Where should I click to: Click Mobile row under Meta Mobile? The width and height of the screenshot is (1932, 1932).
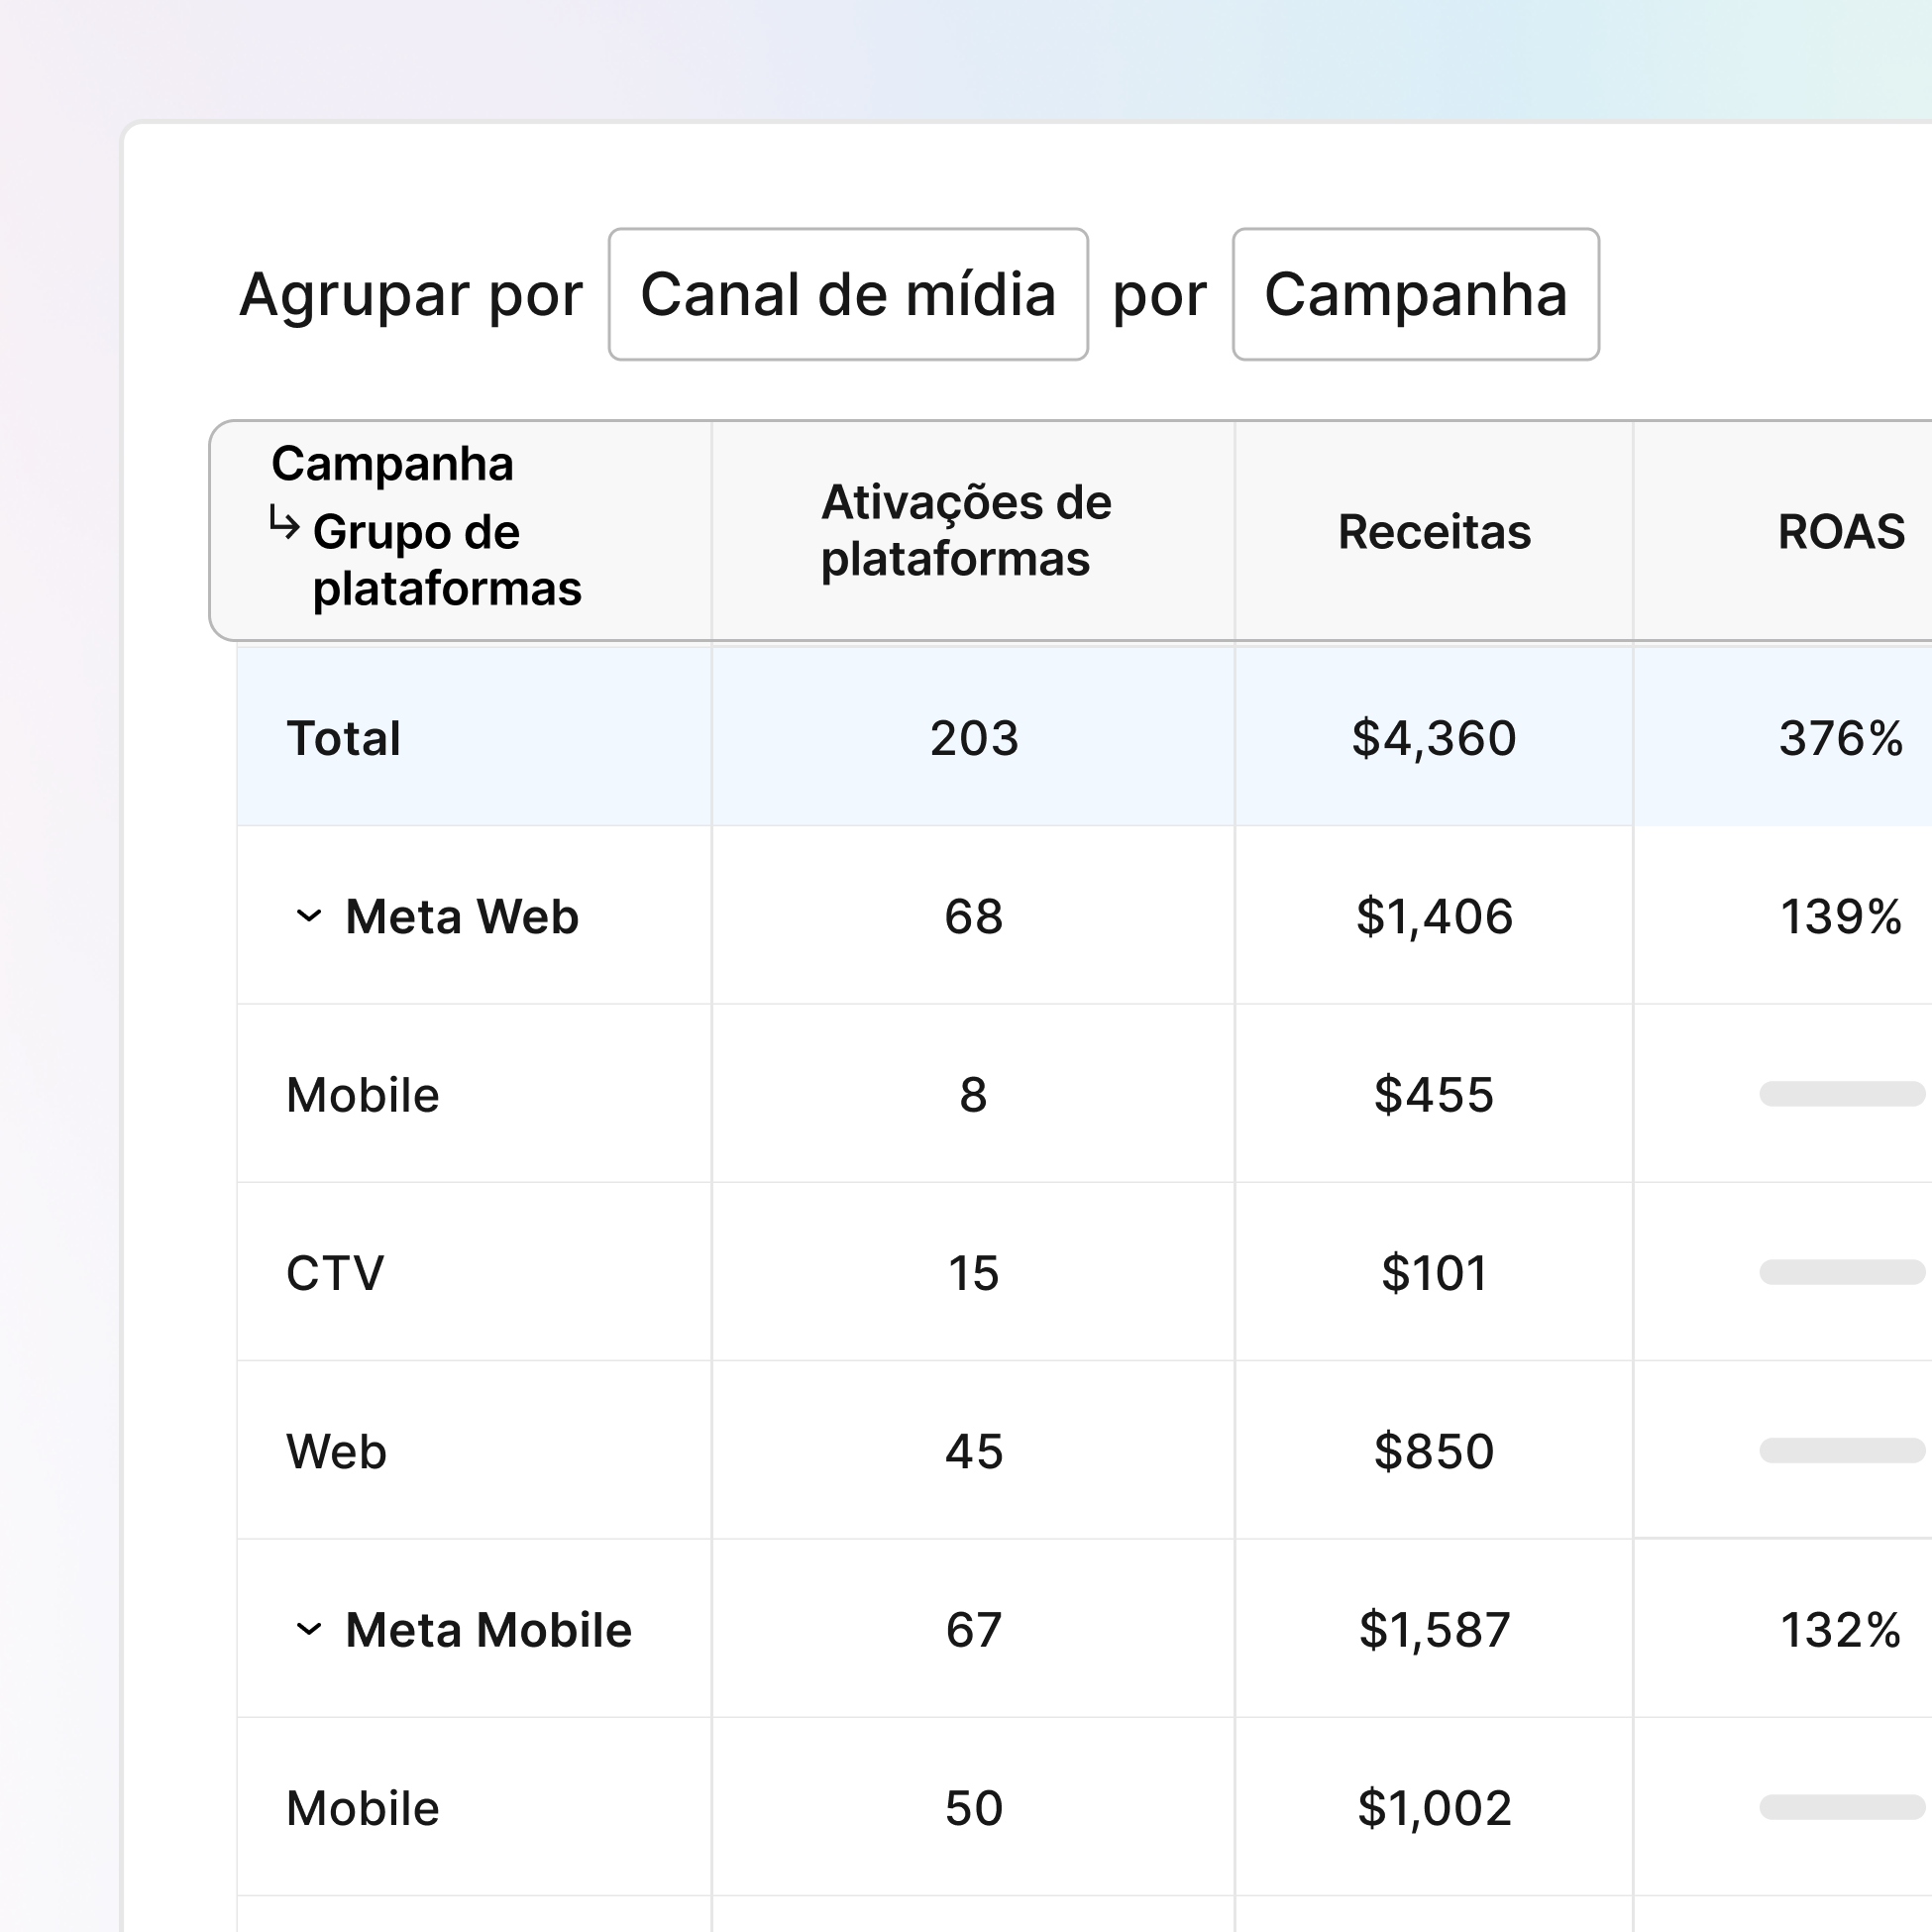pyautogui.click(x=362, y=1808)
